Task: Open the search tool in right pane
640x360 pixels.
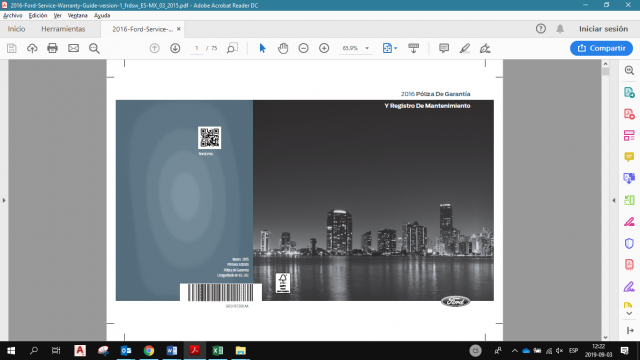Action: point(629,71)
